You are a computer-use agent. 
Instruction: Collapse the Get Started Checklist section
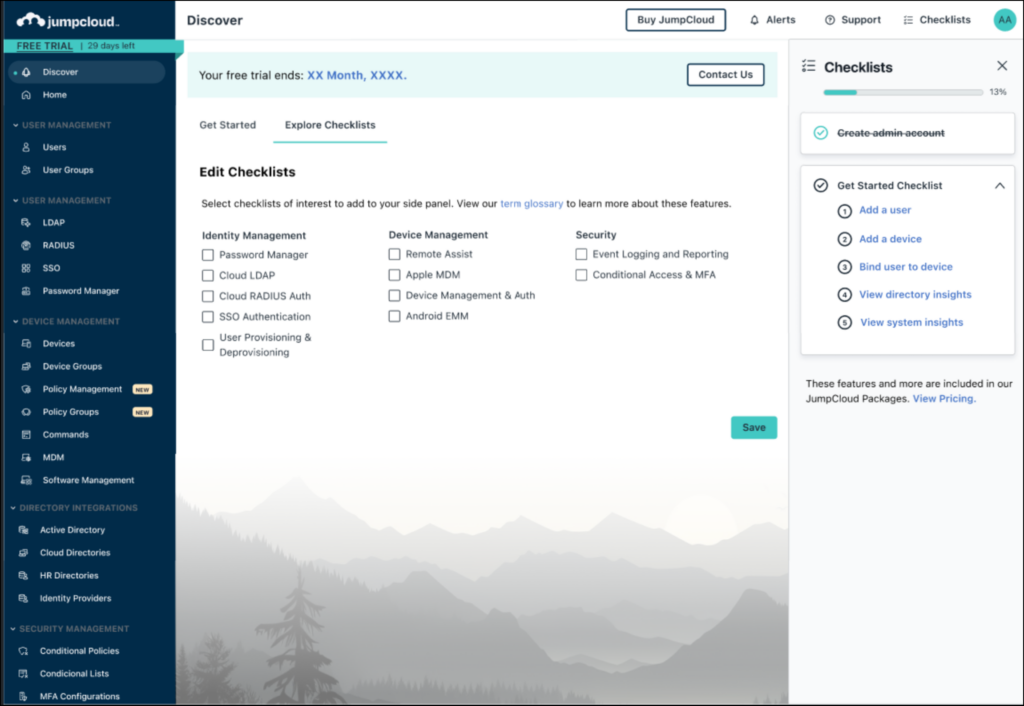pos(999,185)
